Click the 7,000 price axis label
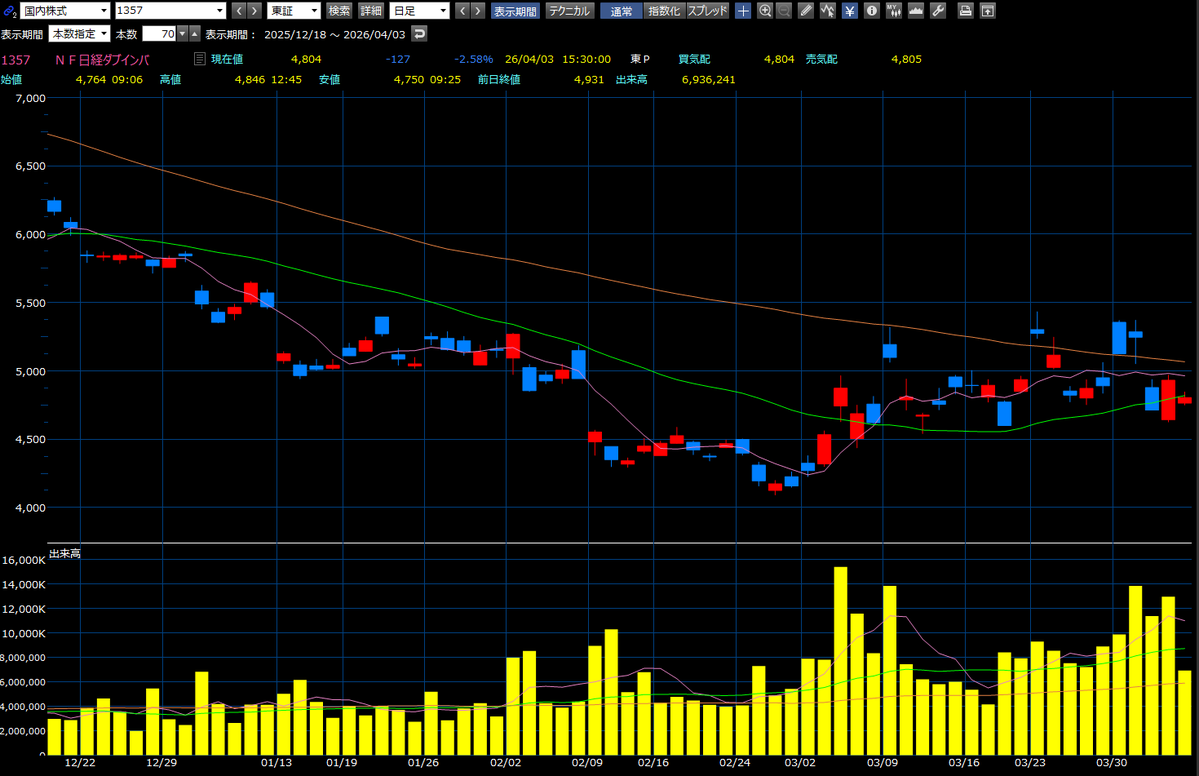This screenshot has width=1199, height=776. [x=31, y=98]
